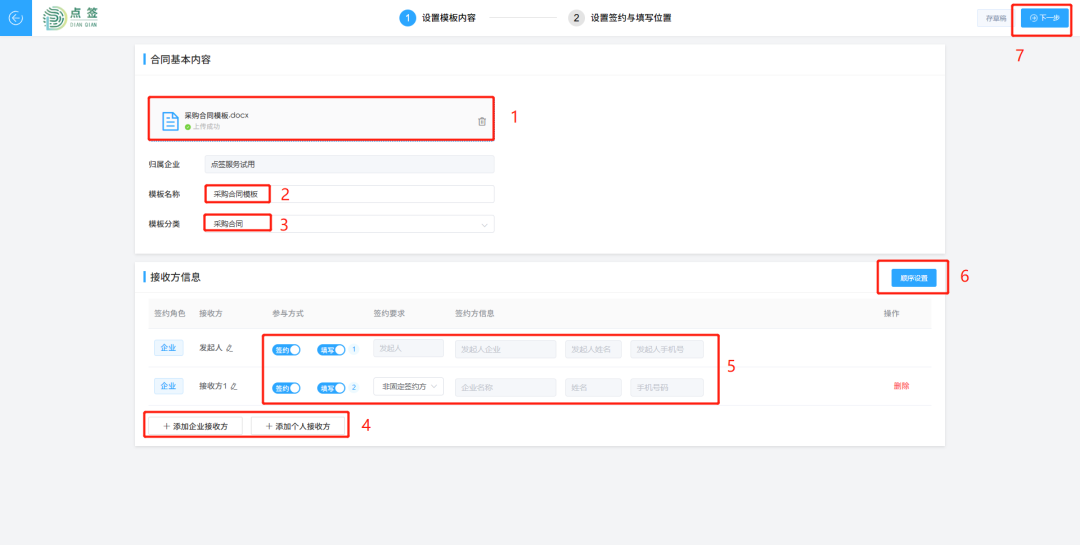Click edit pencil icon next to 发起人
This screenshot has width=1080, height=545.
click(229, 348)
